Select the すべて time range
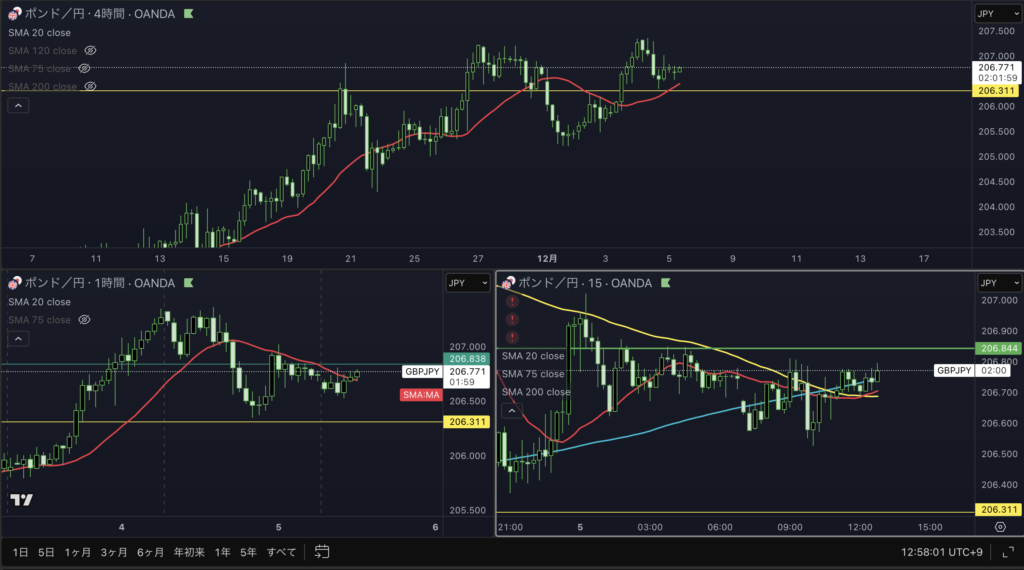 click(283, 552)
